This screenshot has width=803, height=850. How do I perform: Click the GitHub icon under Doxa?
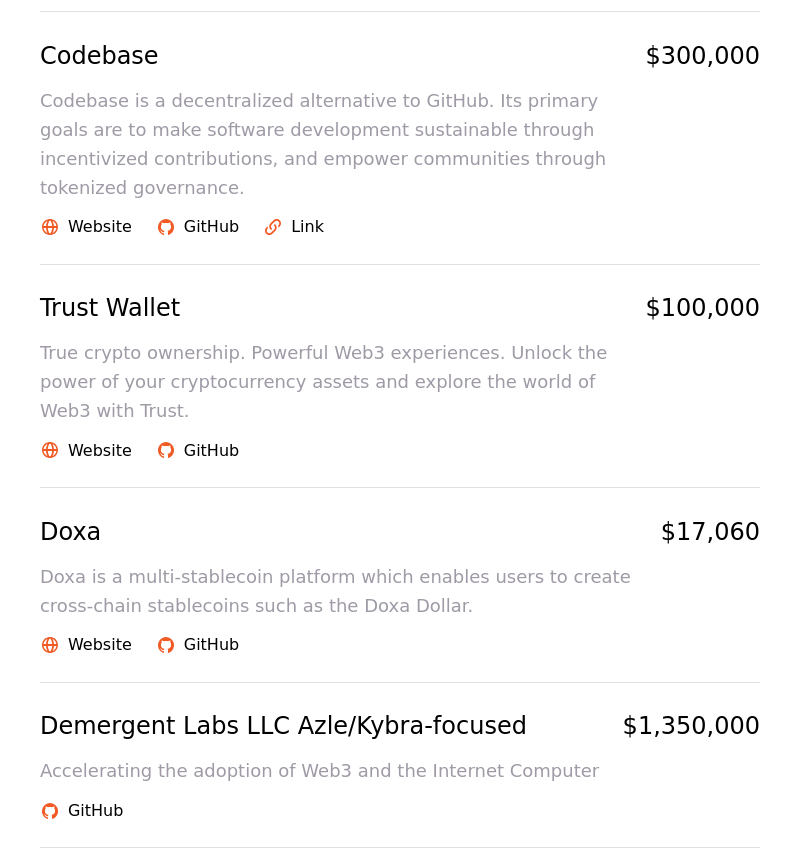click(x=166, y=645)
